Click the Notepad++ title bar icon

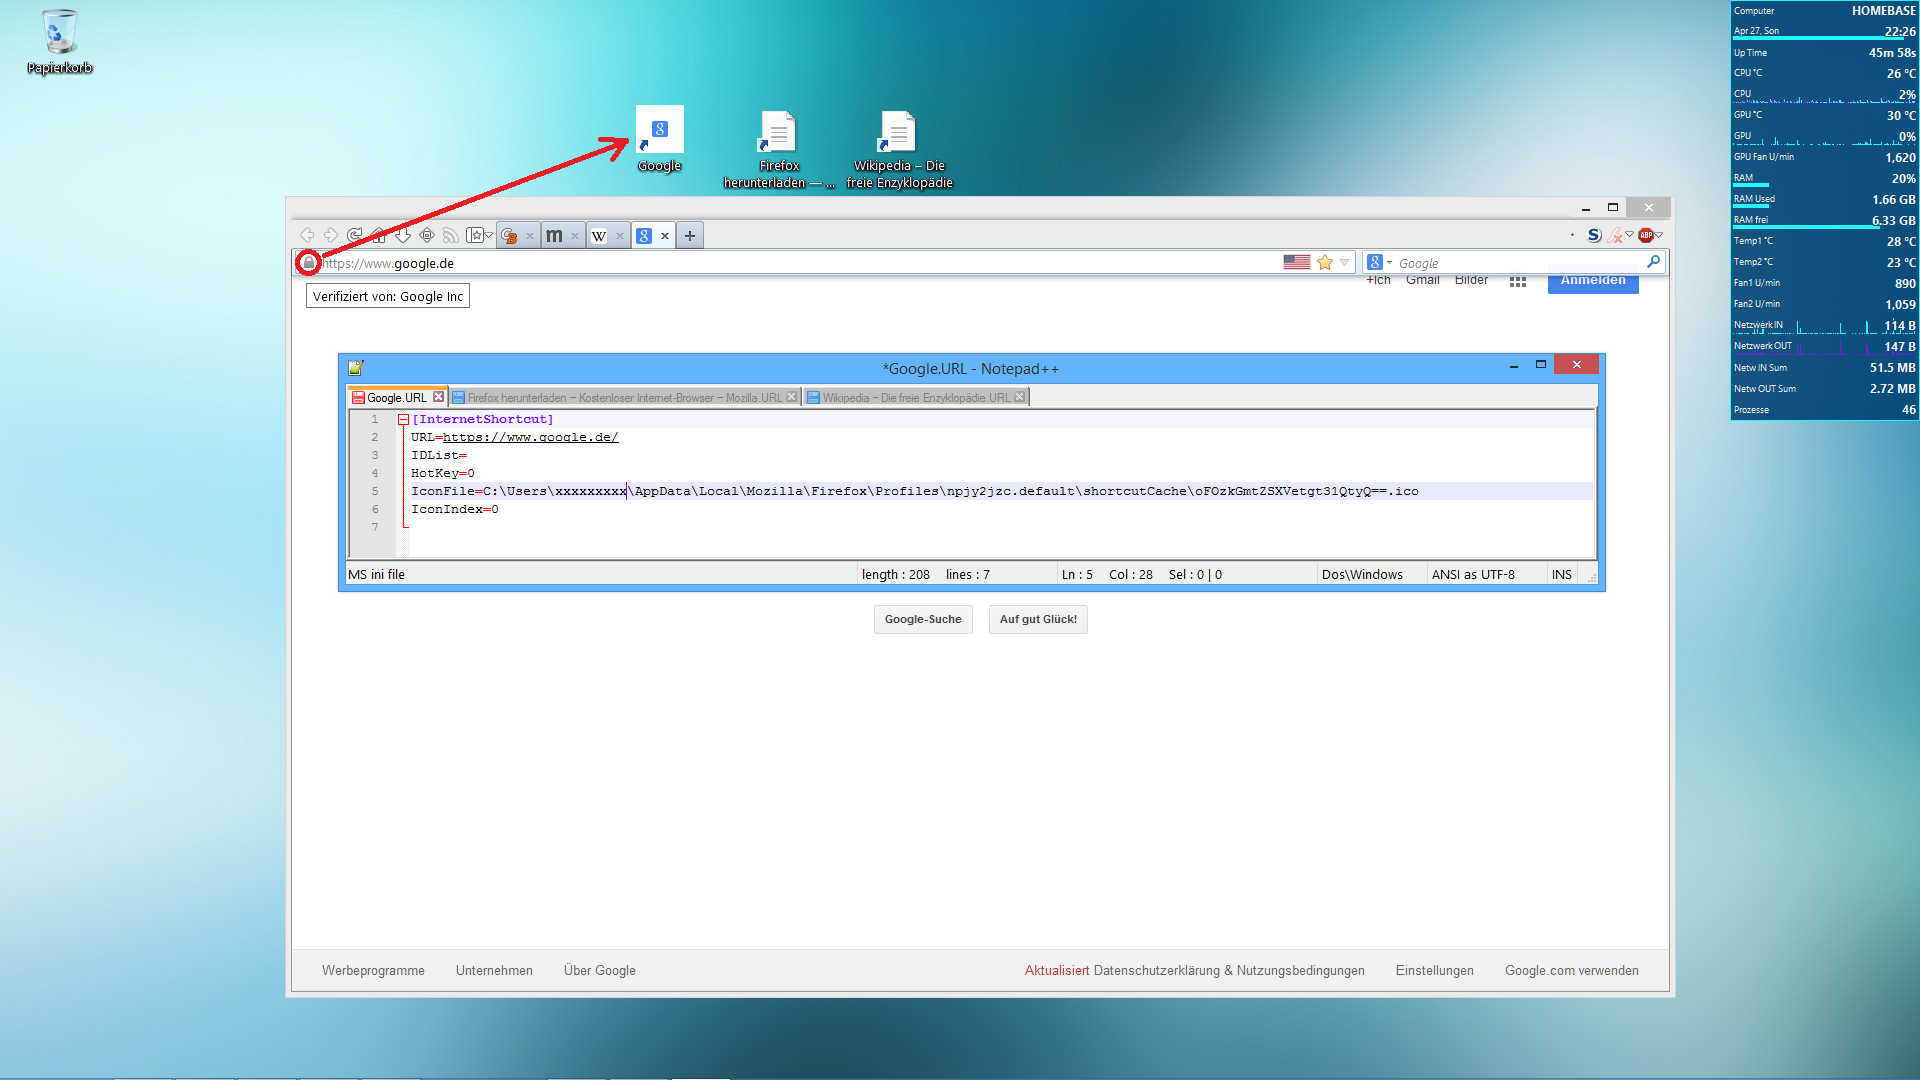point(356,368)
